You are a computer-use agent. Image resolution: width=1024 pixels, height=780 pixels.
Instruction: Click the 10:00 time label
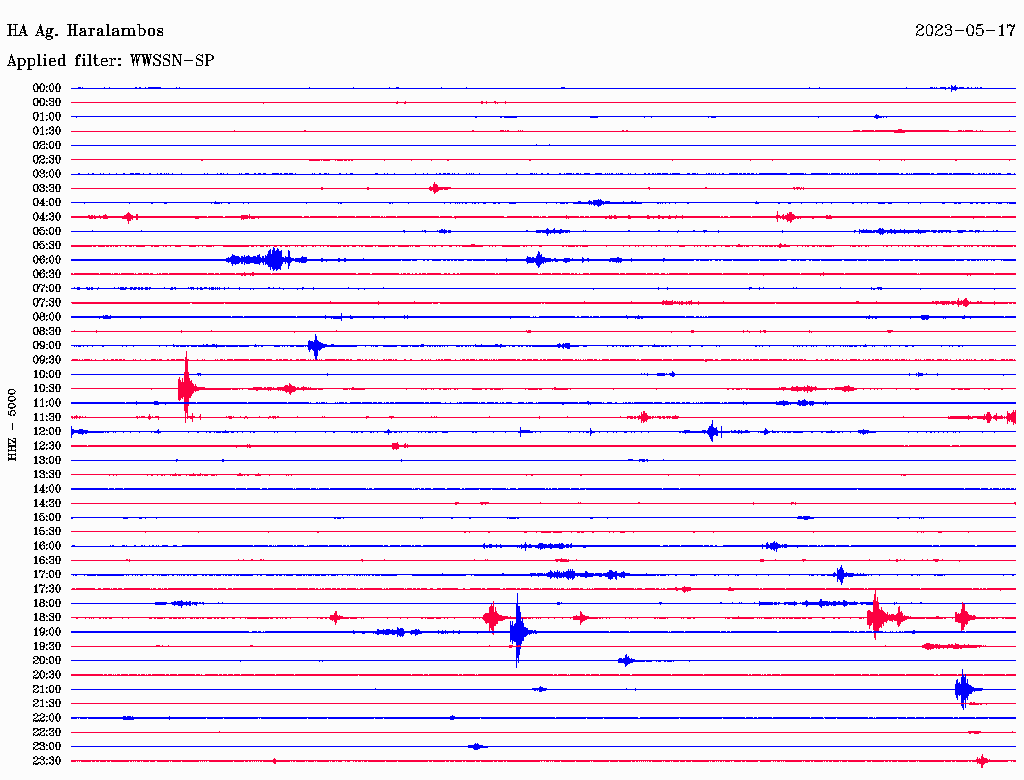click(x=47, y=374)
